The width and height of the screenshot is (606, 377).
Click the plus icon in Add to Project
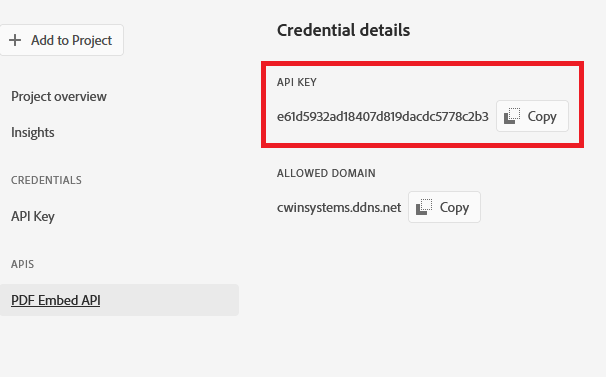tap(15, 40)
